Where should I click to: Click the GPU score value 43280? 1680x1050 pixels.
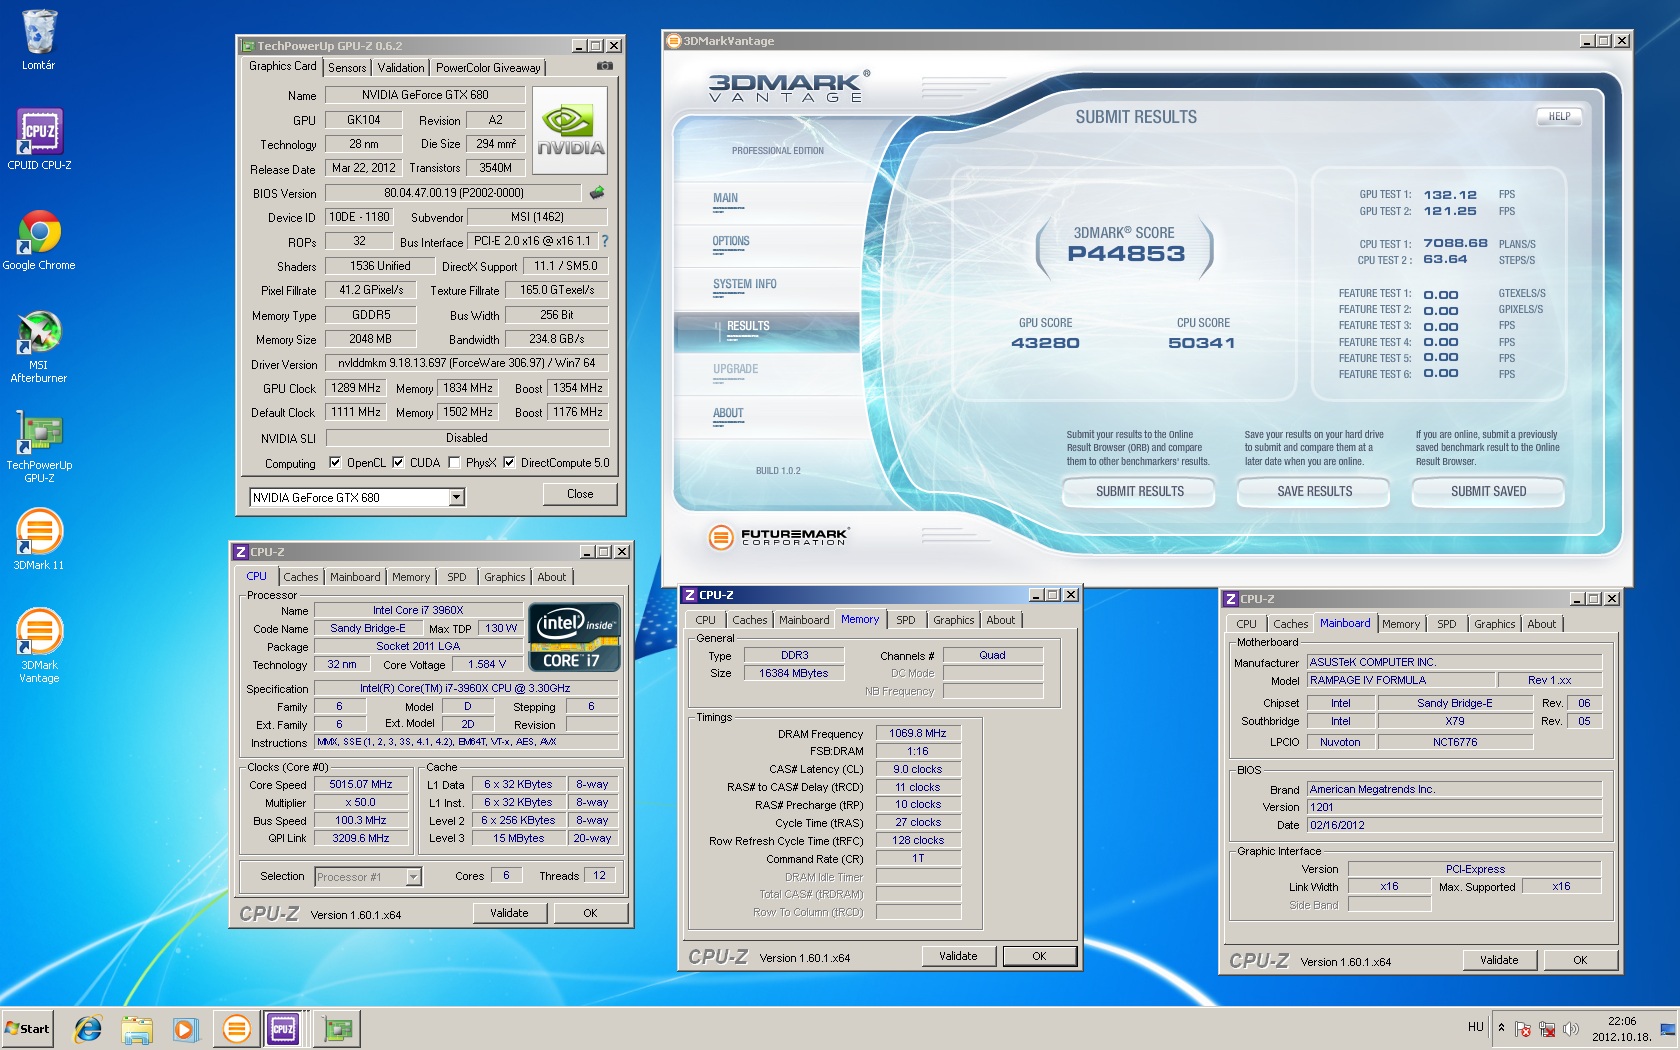click(x=1045, y=343)
